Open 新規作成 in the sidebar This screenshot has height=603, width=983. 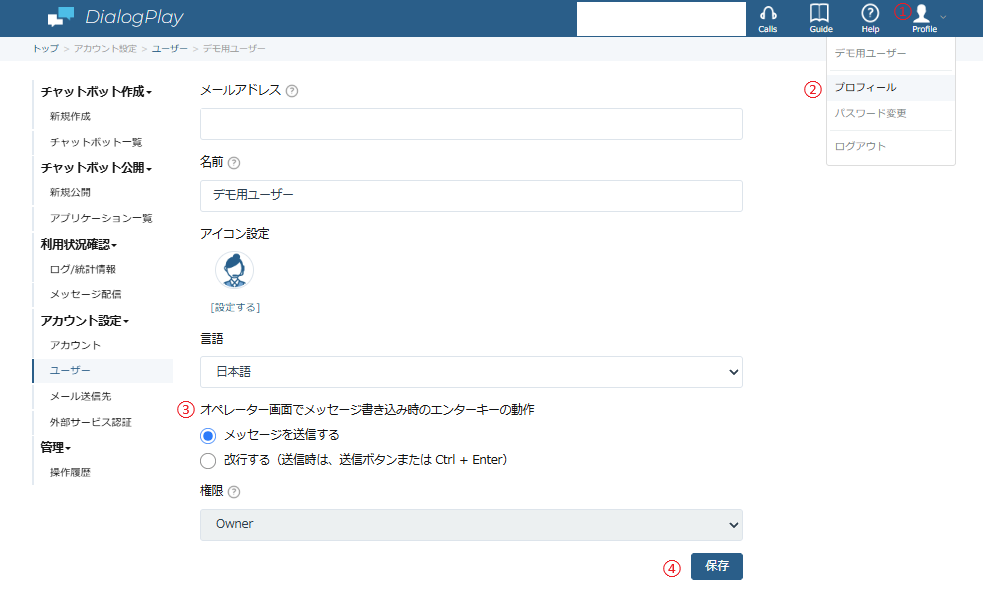pyautogui.click(x=70, y=117)
